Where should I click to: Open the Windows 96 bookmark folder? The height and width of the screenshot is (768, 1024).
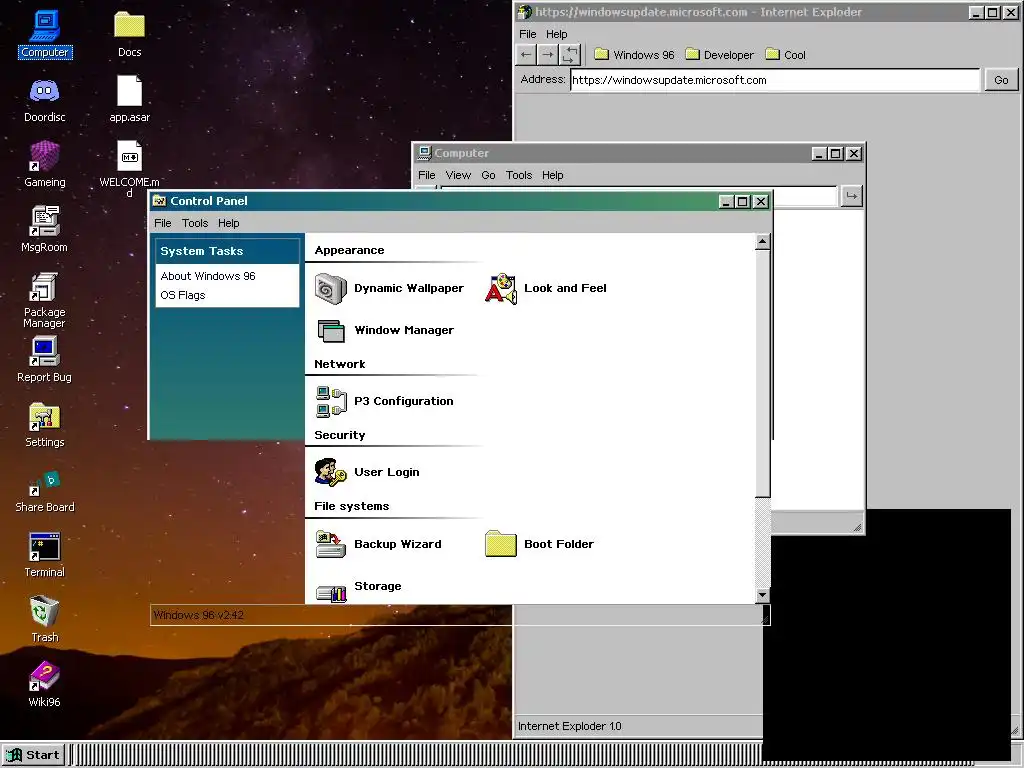(x=634, y=55)
